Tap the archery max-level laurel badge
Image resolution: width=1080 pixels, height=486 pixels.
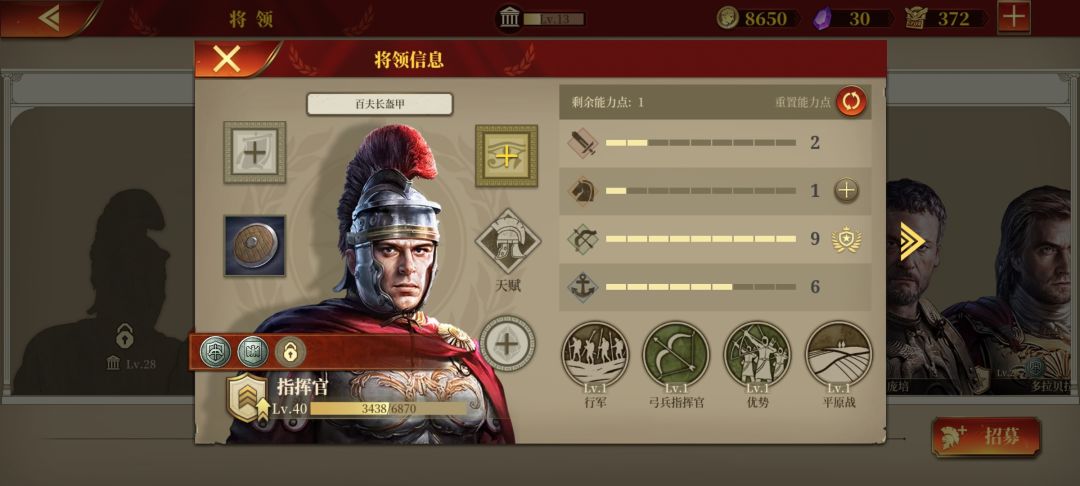tap(847, 239)
